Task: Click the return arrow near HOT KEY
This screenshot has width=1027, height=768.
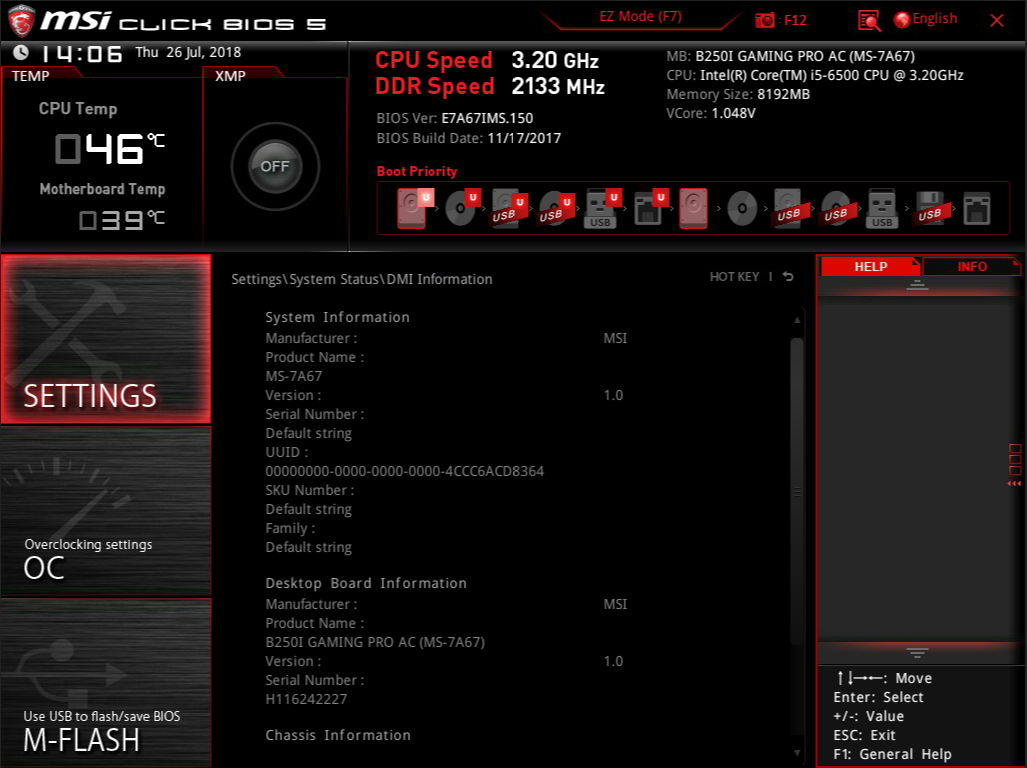Action: tap(787, 277)
